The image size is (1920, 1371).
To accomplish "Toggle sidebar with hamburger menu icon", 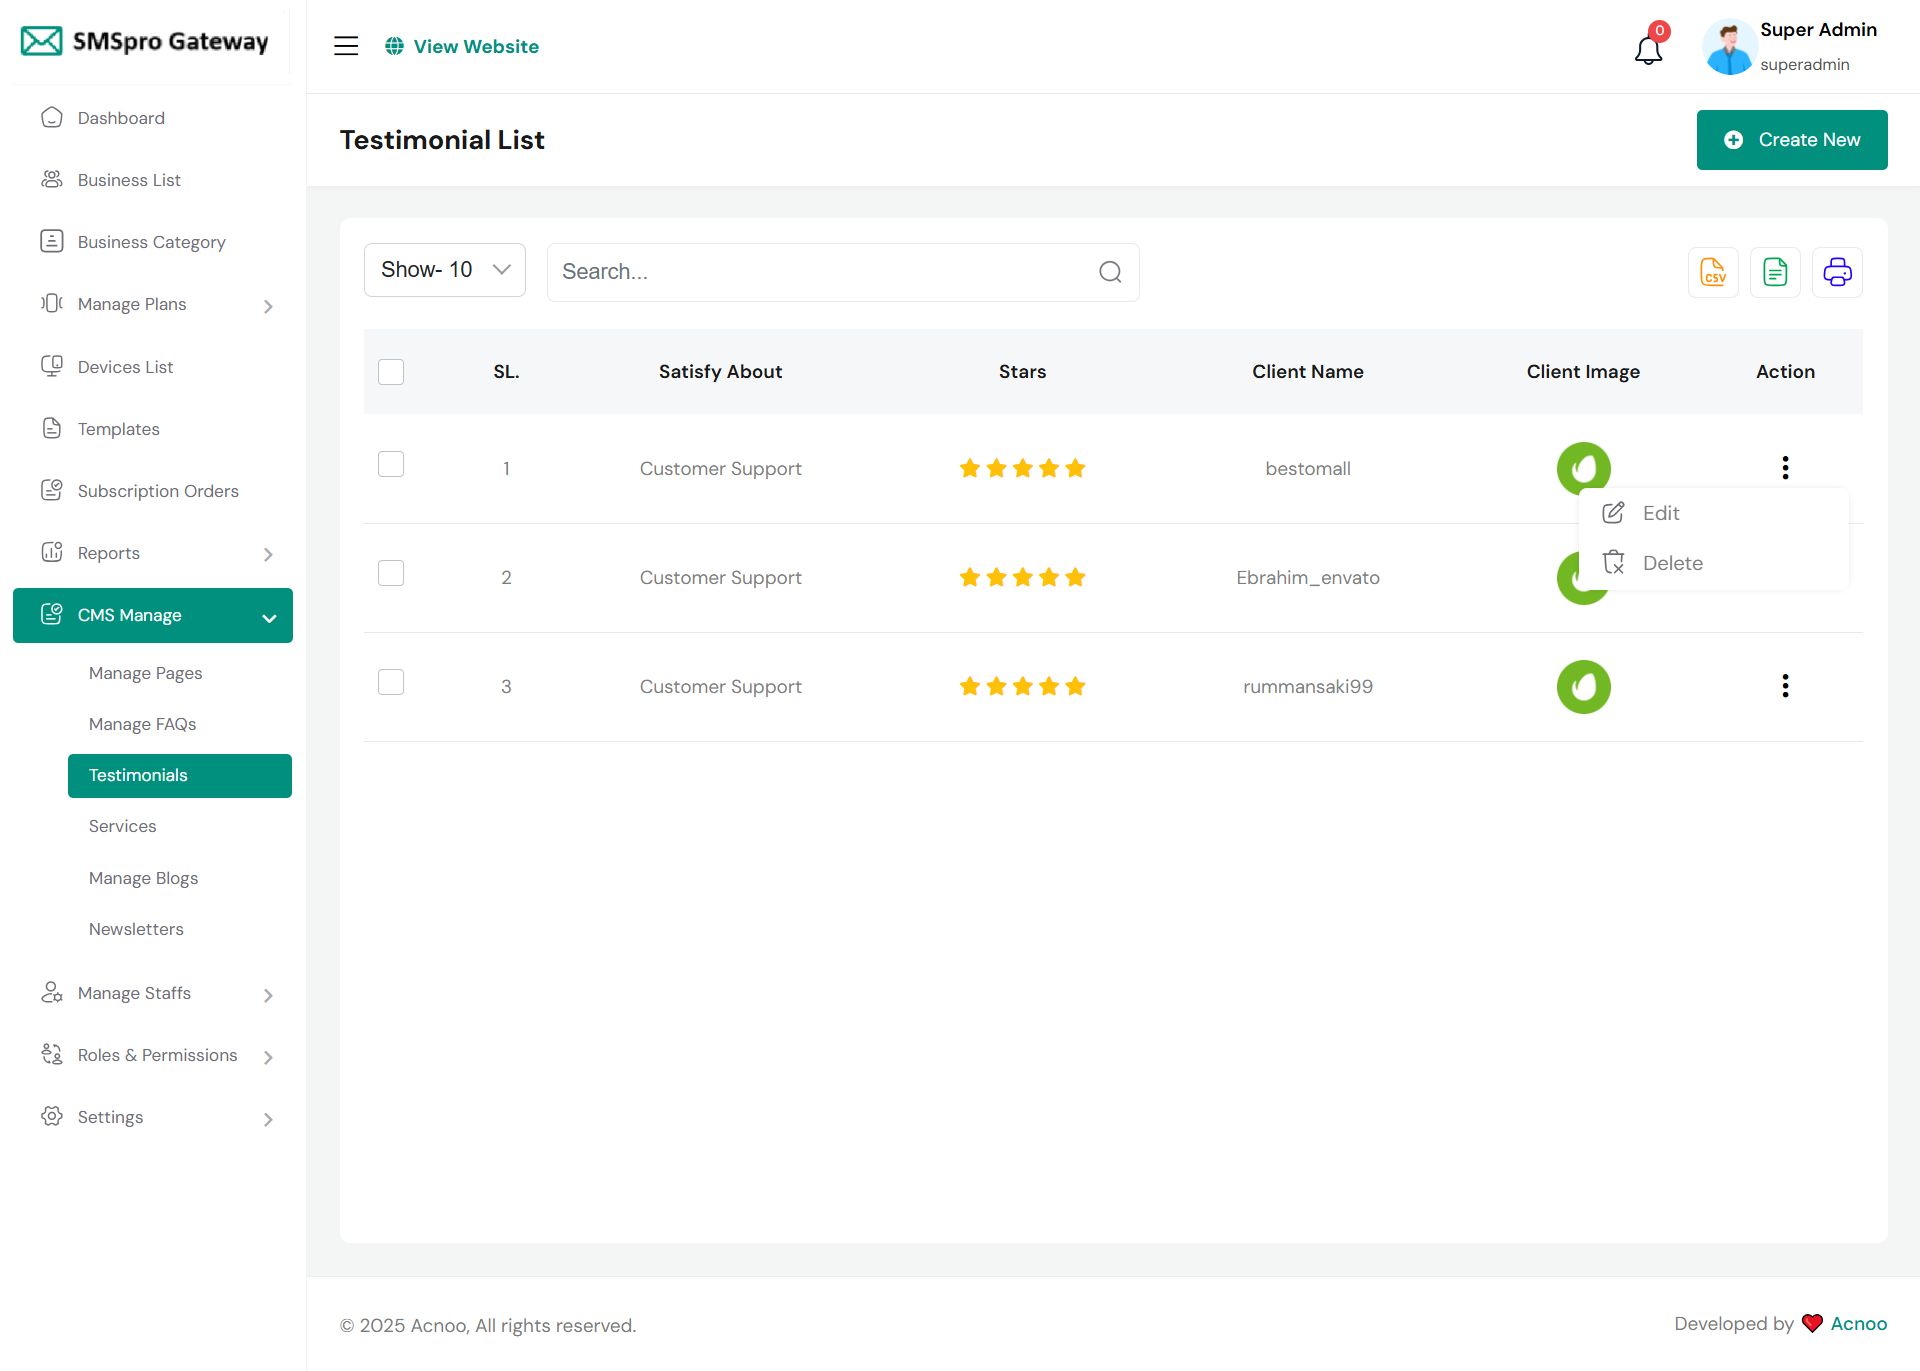I will click(x=346, y=46).
